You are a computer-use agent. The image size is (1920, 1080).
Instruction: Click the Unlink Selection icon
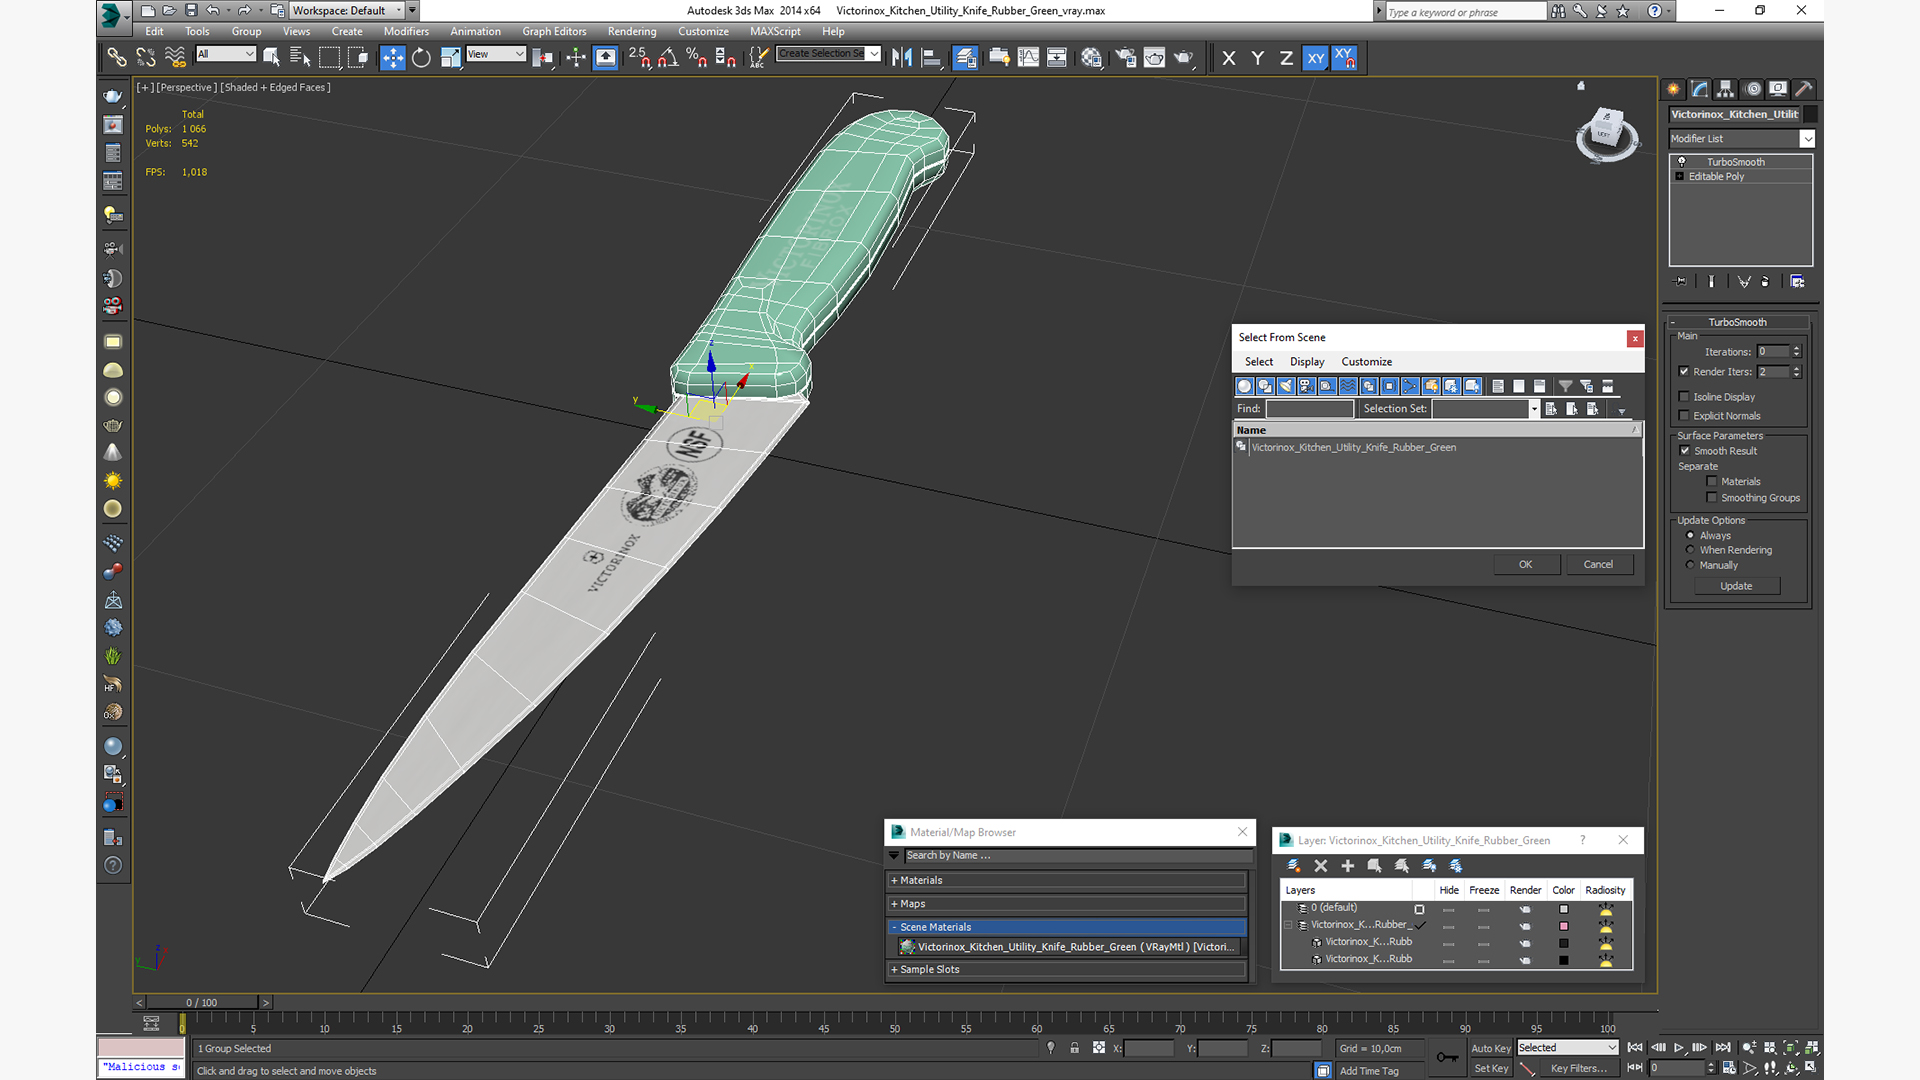pos(146,58)
